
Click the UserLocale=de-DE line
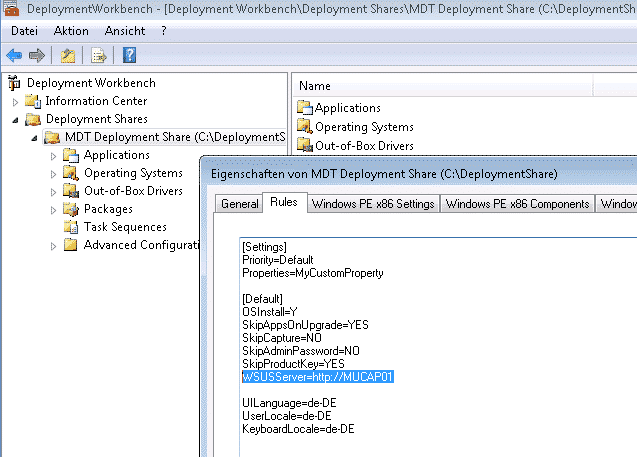[287, 416]
